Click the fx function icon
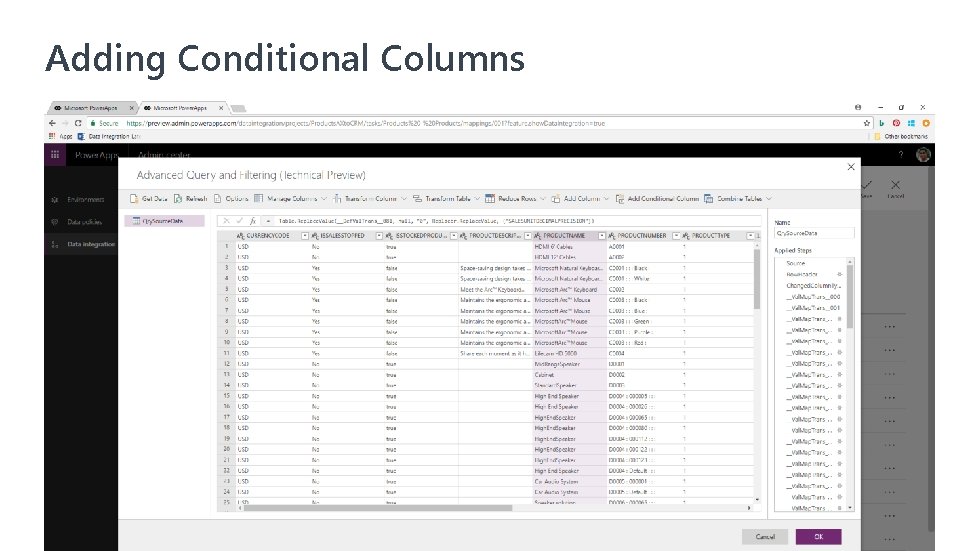Screen dimensions: 979x551 click(x=253, y=221)
